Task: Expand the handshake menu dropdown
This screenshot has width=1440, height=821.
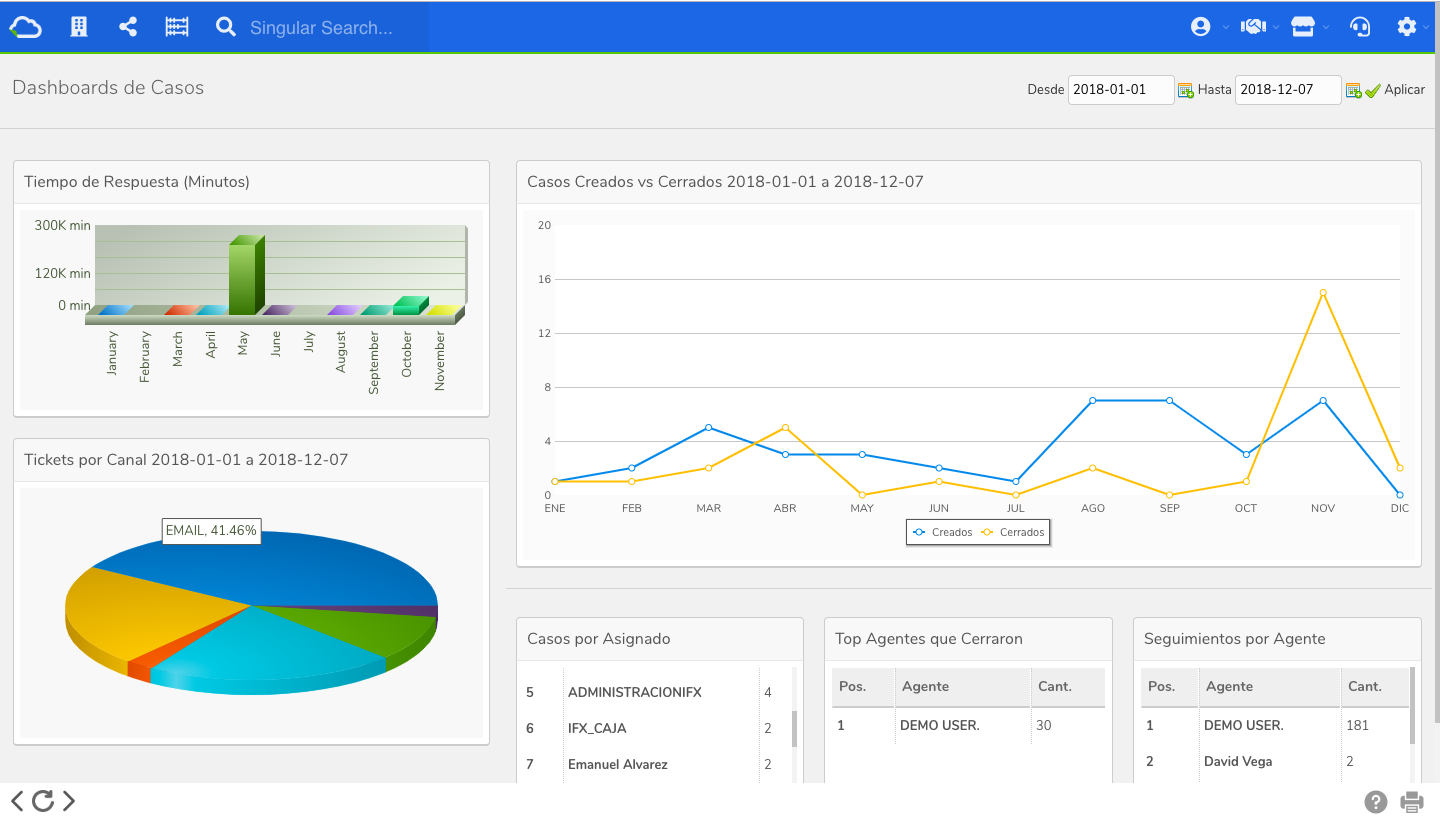Action: click(1258, 27)
